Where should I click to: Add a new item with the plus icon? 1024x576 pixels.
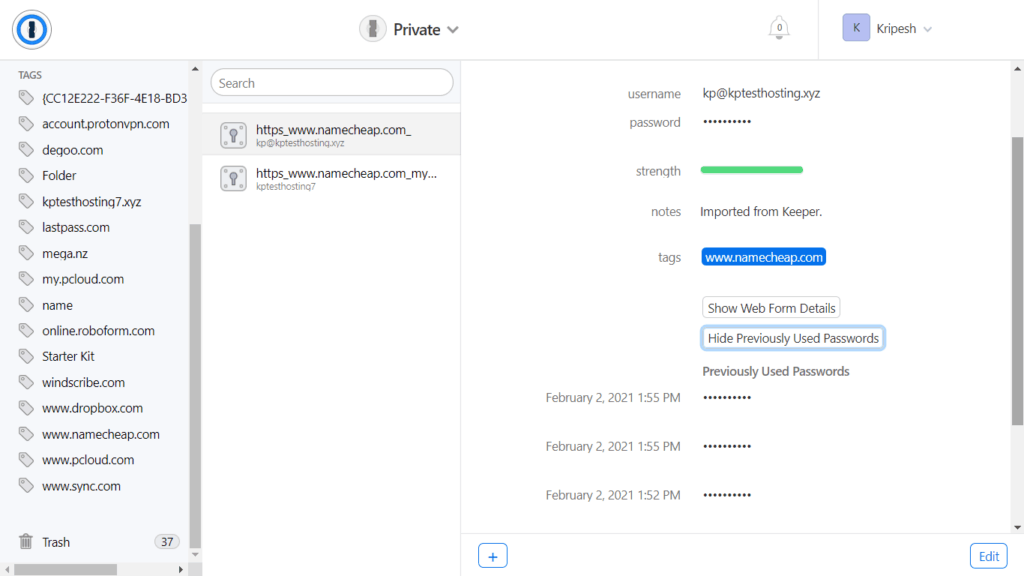[492, 555]
